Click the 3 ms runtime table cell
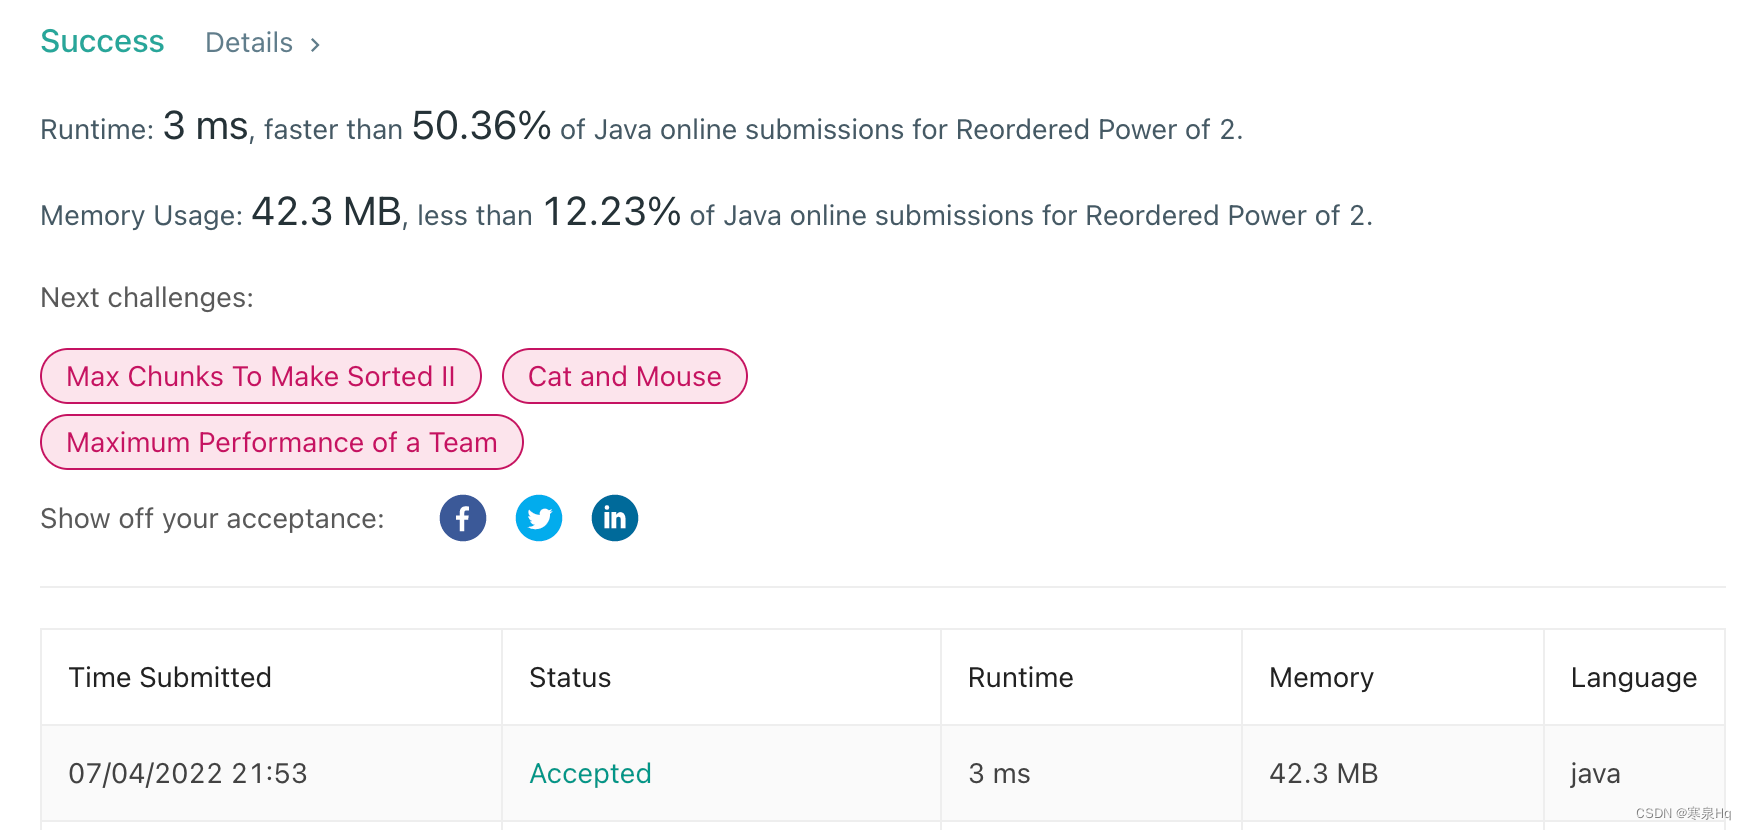This screenshot has width=1746, height=830. pos(999,773)
